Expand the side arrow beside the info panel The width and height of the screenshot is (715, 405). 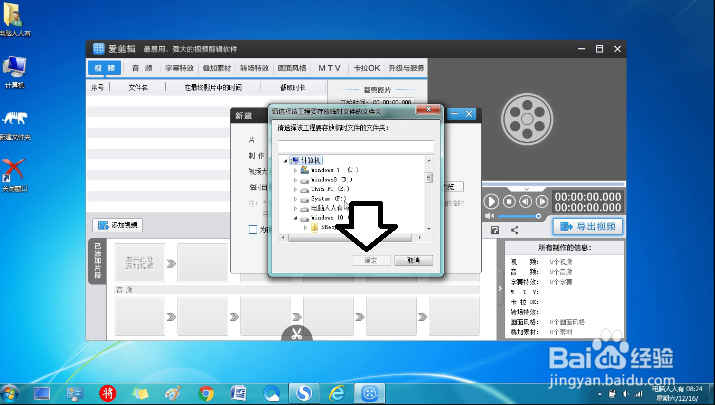click(x=500, y=288)
